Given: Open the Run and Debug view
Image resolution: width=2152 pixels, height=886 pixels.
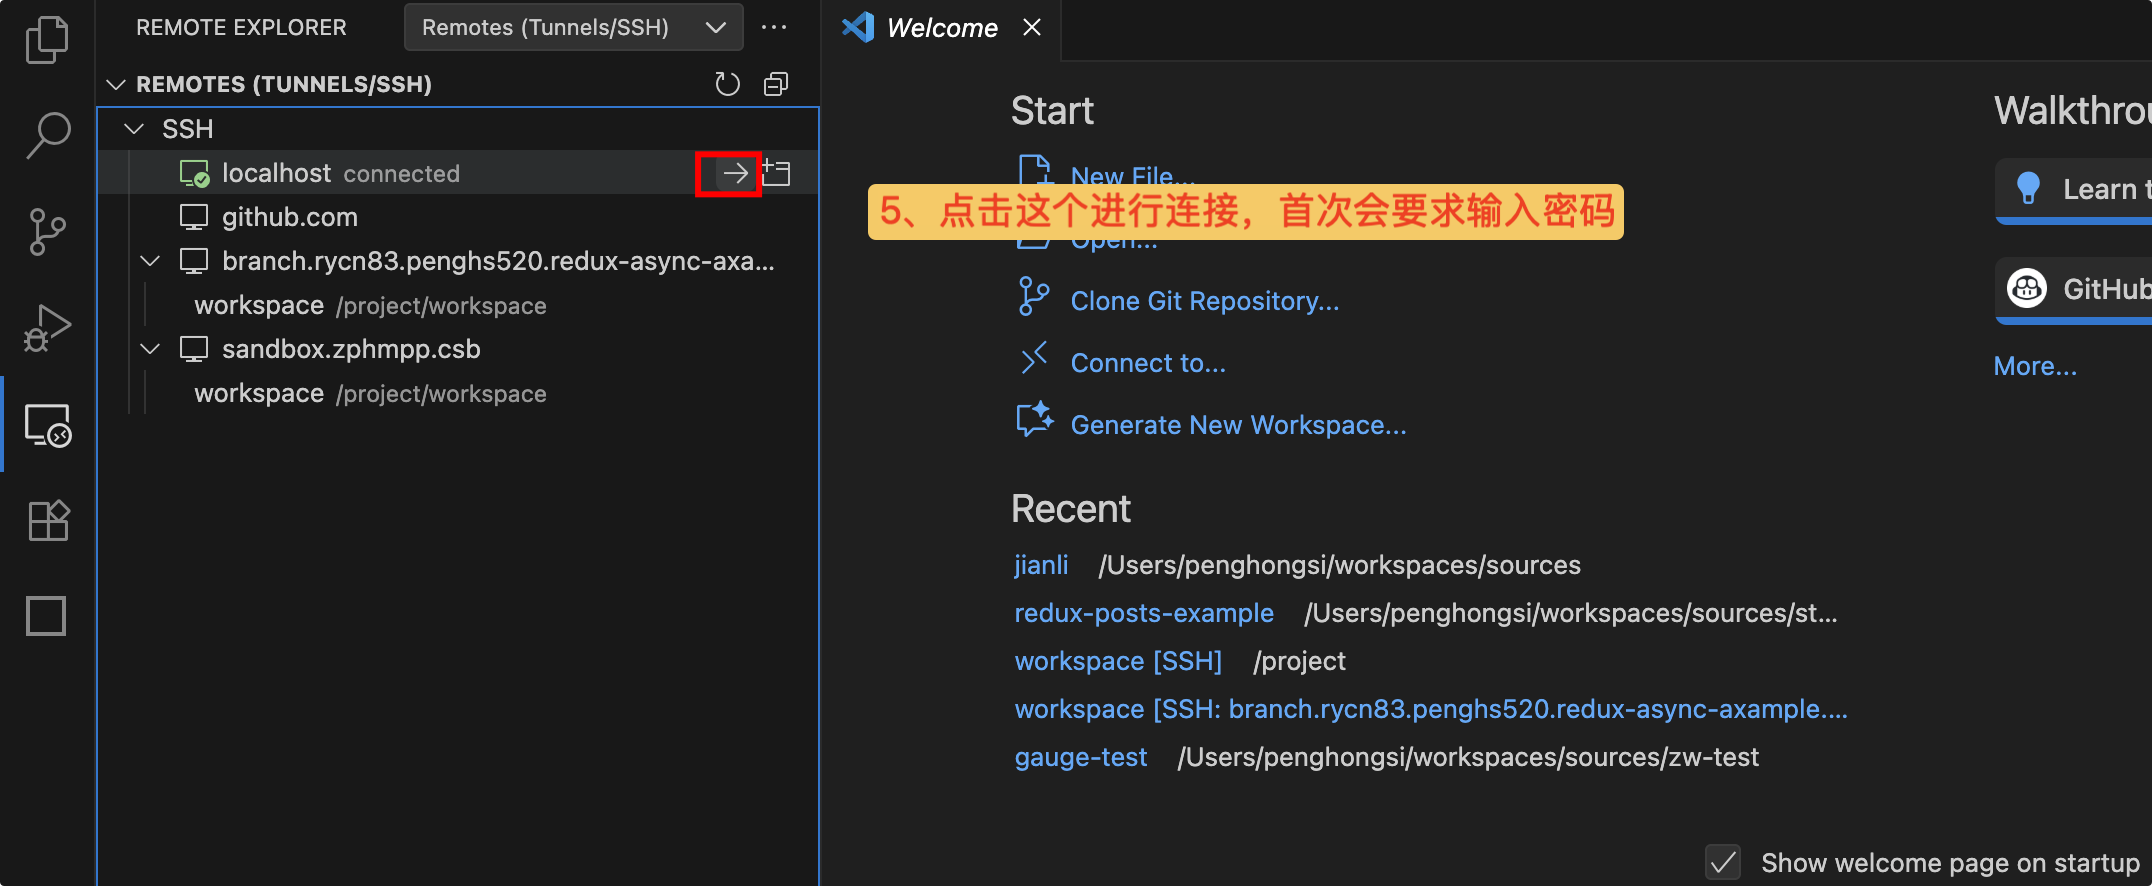Looking at the screenshot, I should (47, 329).
